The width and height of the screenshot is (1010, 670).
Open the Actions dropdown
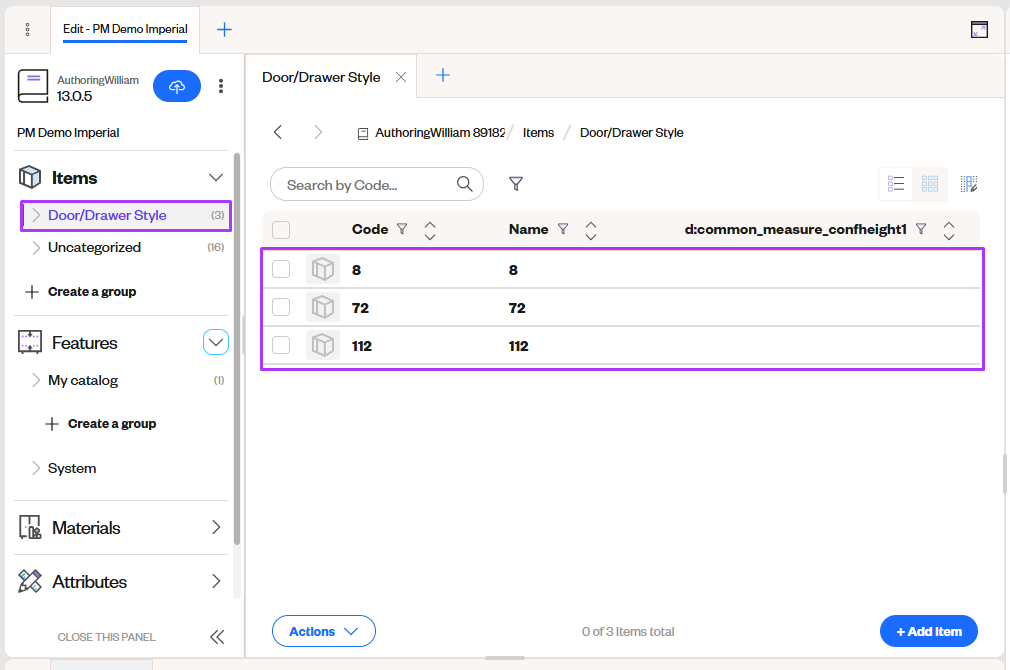click(x=323, y=631)
